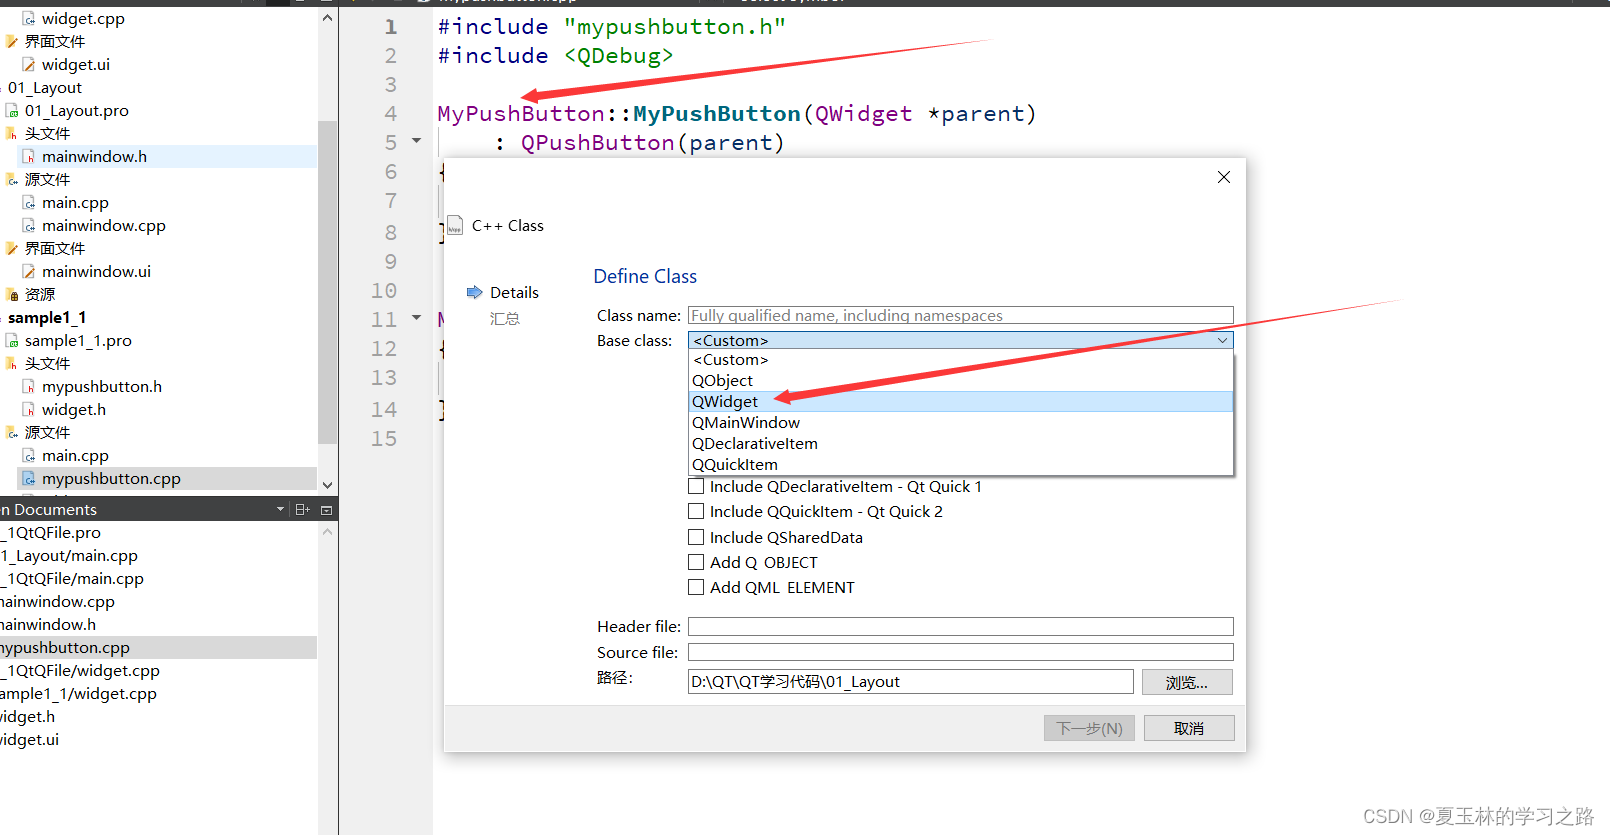Open widget.ui in project tree

pyautogui.click(x=76, y=65)
